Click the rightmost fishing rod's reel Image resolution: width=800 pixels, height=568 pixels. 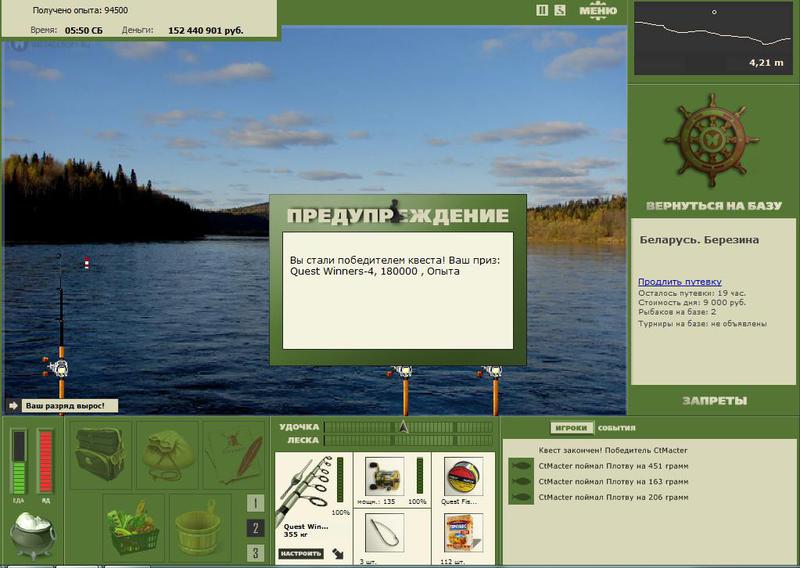[492, 371]
